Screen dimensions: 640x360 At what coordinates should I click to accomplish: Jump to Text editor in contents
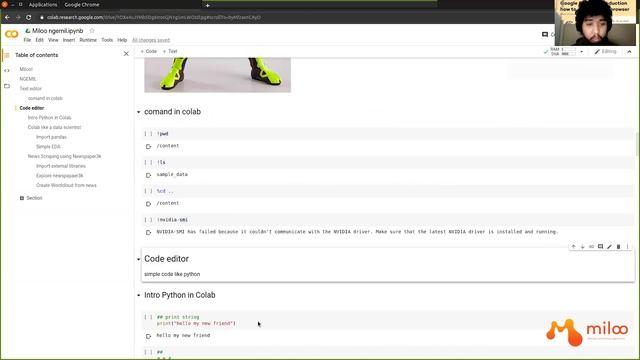click(x=31, y=89)
